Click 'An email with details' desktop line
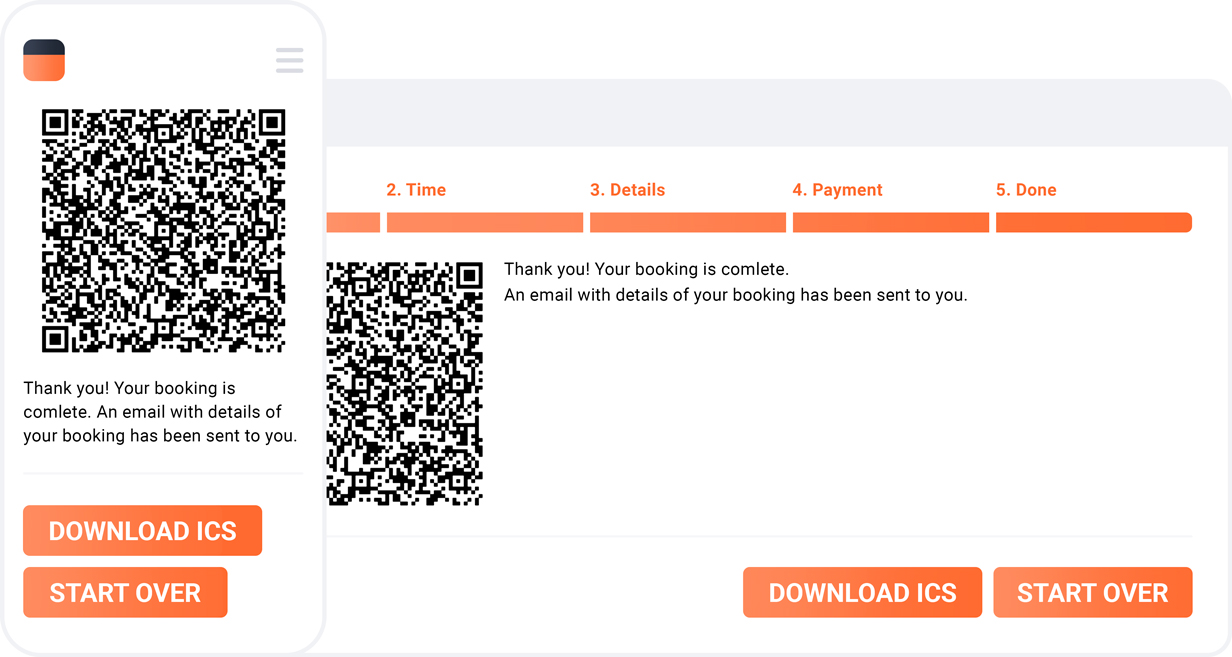 pyautogui.click(x=735, y=295)
